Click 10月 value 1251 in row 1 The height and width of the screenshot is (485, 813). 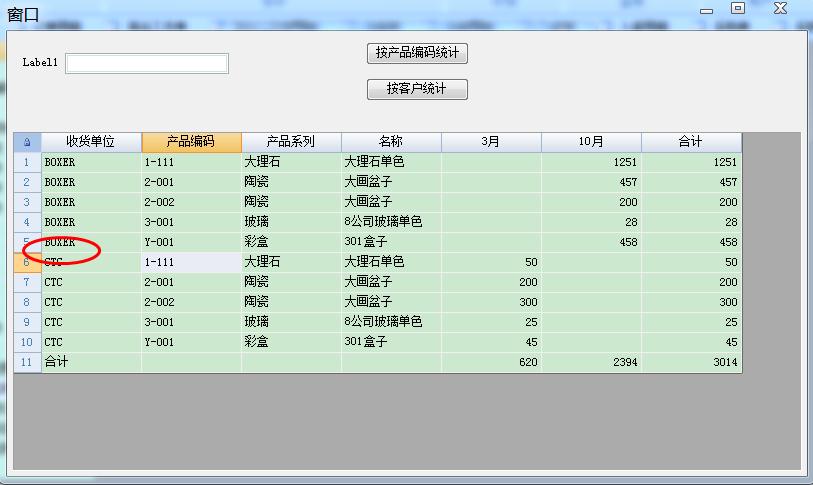[592, 162]
